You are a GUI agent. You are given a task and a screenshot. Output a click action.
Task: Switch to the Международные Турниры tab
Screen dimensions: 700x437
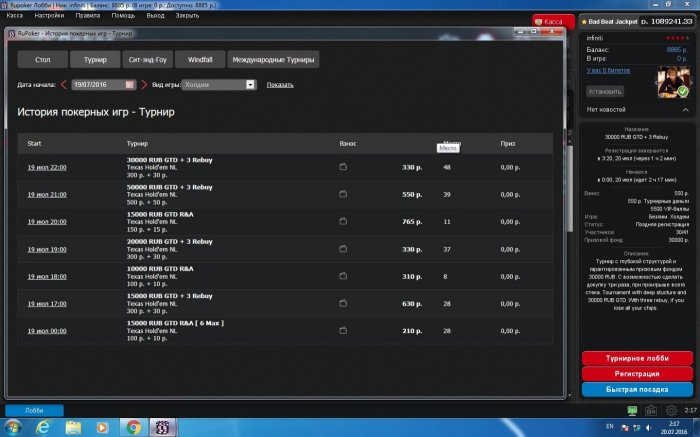tap(273, 59)
